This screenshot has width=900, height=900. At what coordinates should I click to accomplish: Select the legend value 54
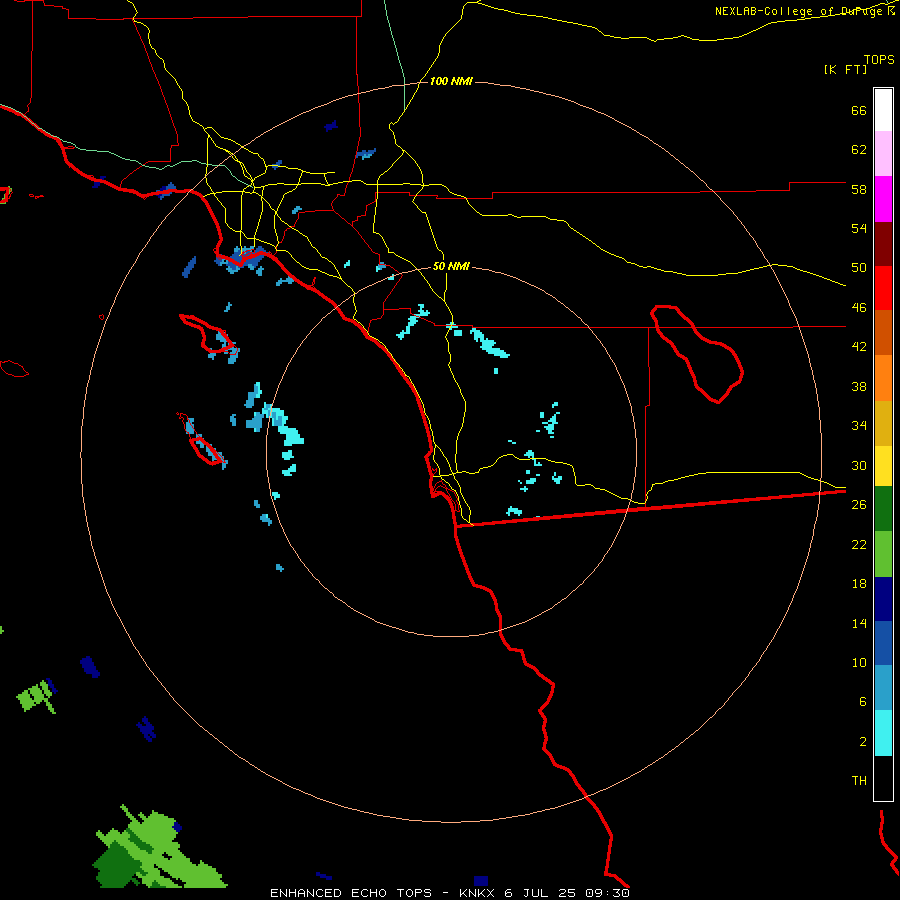pos(859,228)
